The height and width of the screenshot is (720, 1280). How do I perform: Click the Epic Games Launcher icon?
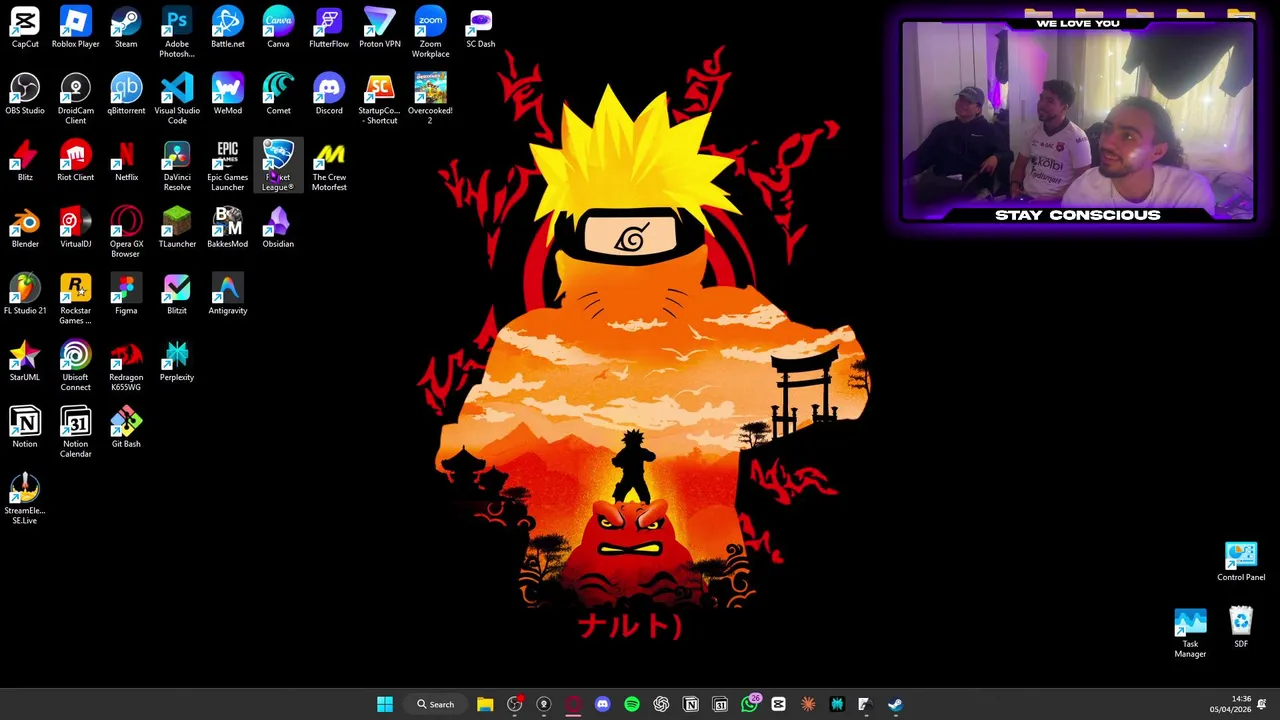click(x=227, y=166)
